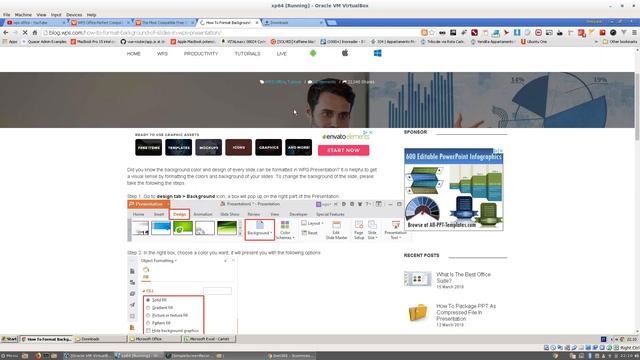The height and width of the screenshot is (360, 640).
Task: Click the Firefox icon in the host taskbar
Action: pos(38,356)
